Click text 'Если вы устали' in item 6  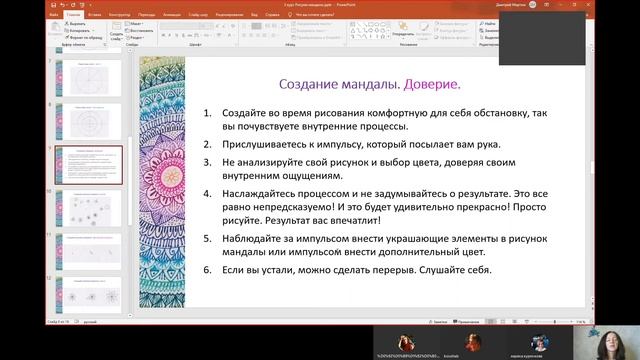[x=258, y=270]
